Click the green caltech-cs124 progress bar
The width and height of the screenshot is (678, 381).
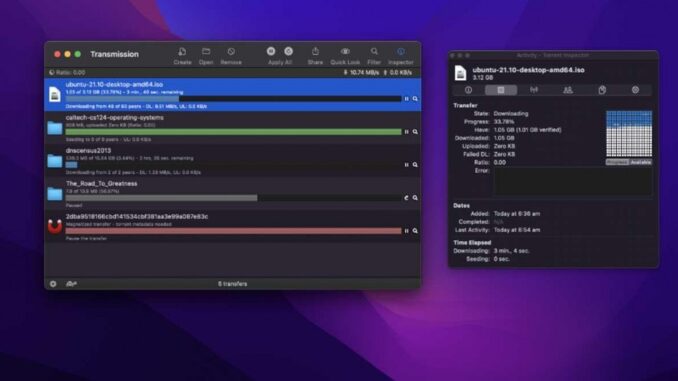(233, 132)
